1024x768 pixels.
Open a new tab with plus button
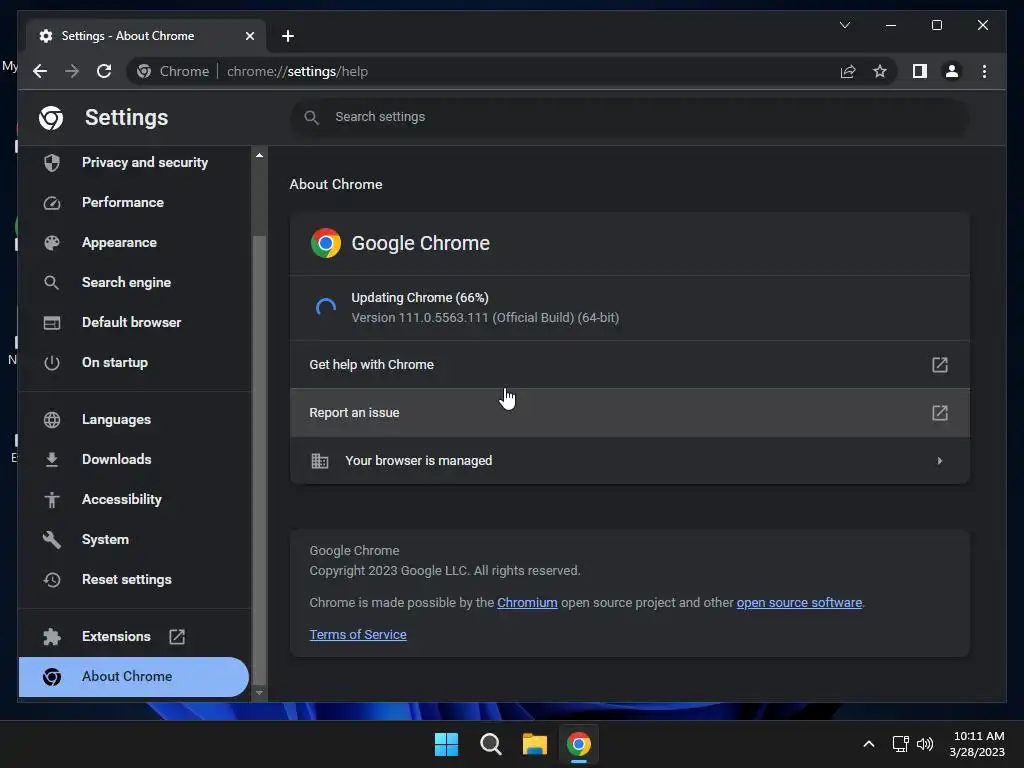(x=288, y=36)
